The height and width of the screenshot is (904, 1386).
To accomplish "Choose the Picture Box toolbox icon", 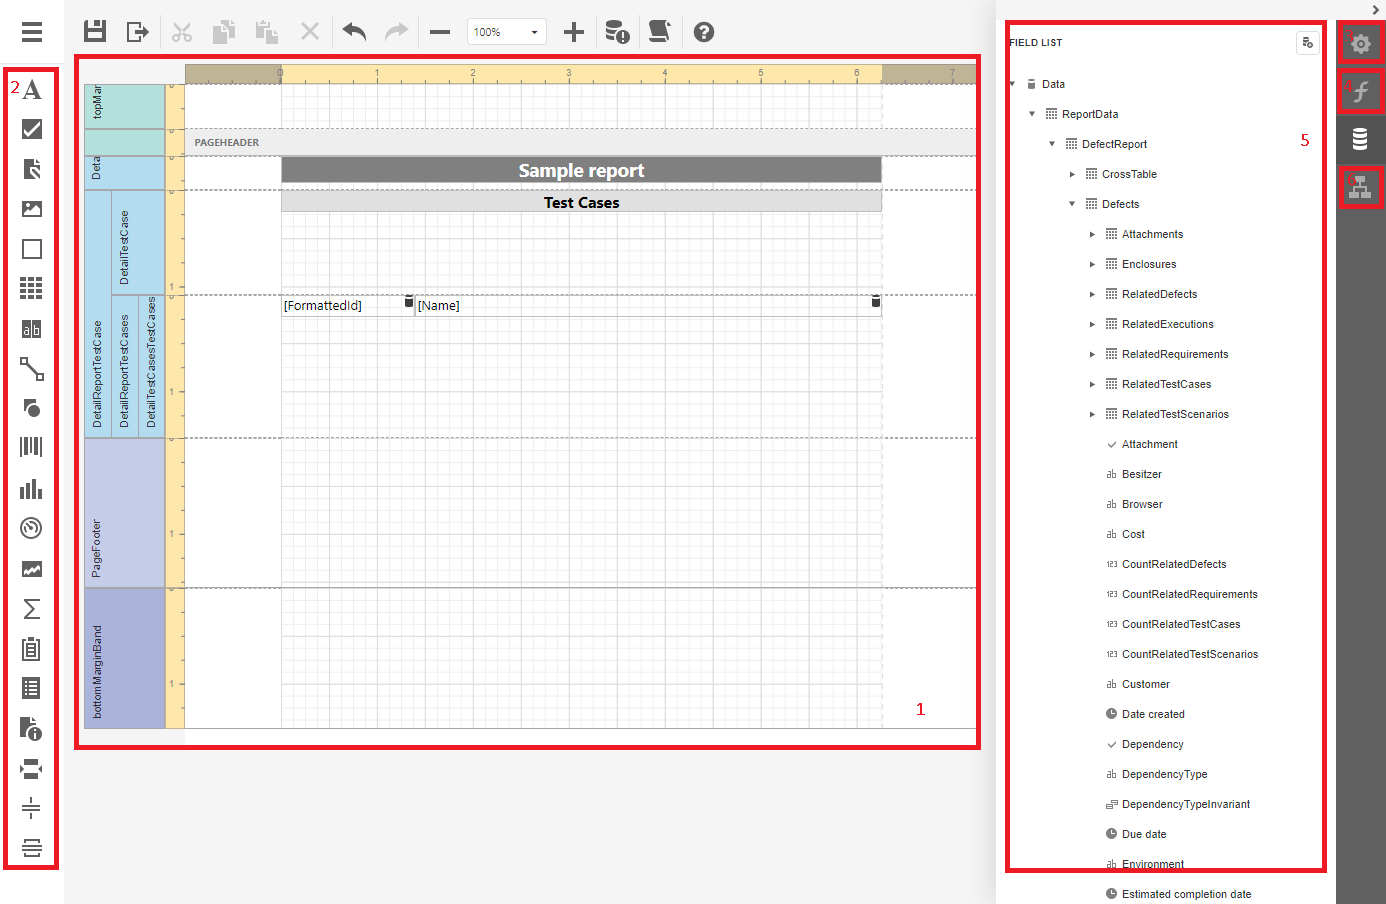I will [31, 209].
